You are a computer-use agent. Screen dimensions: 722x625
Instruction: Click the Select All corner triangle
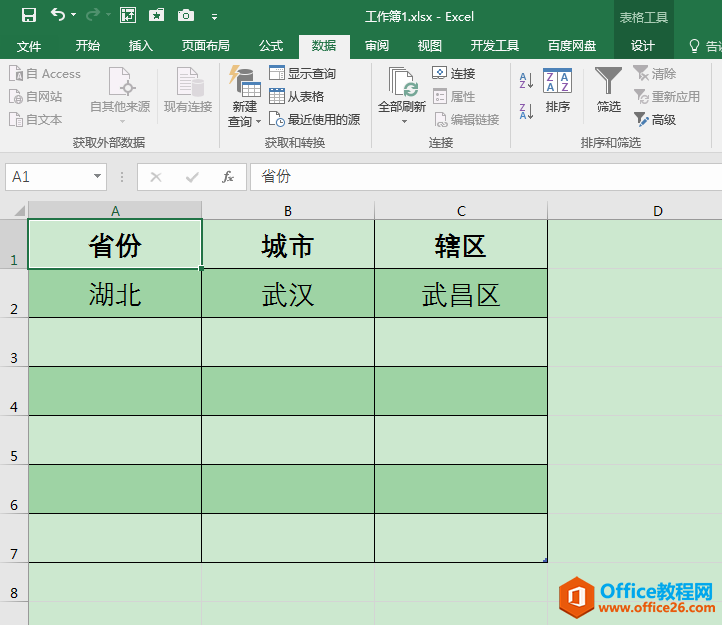pyautogui.click(x=18, y=210)
